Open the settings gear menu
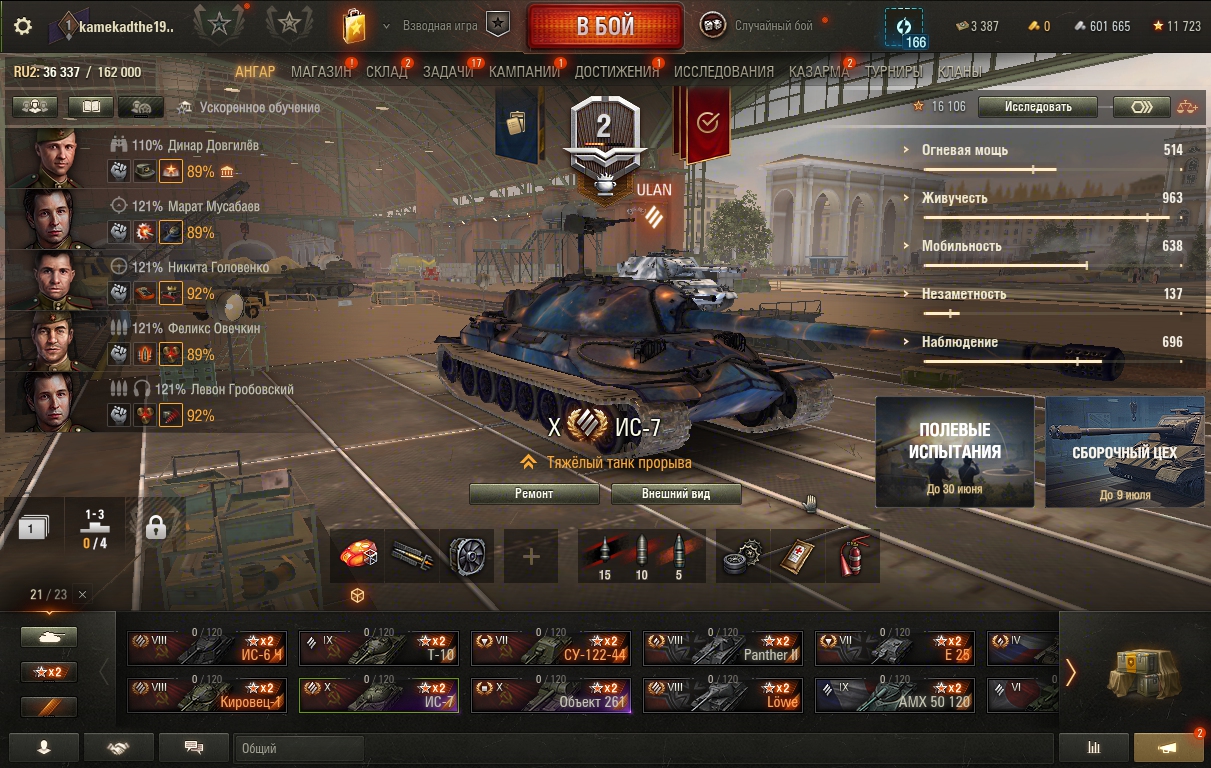This screenshot has width=1211, height=768. point(23,26)
